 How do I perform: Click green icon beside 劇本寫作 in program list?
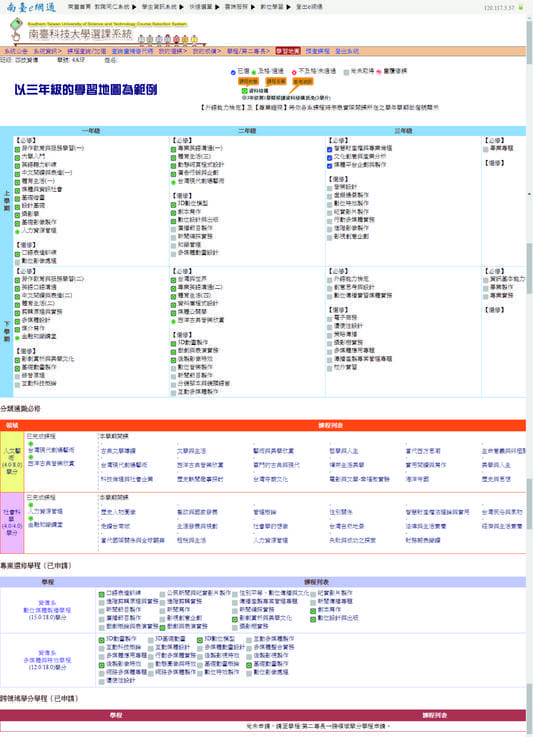point(313,611)
